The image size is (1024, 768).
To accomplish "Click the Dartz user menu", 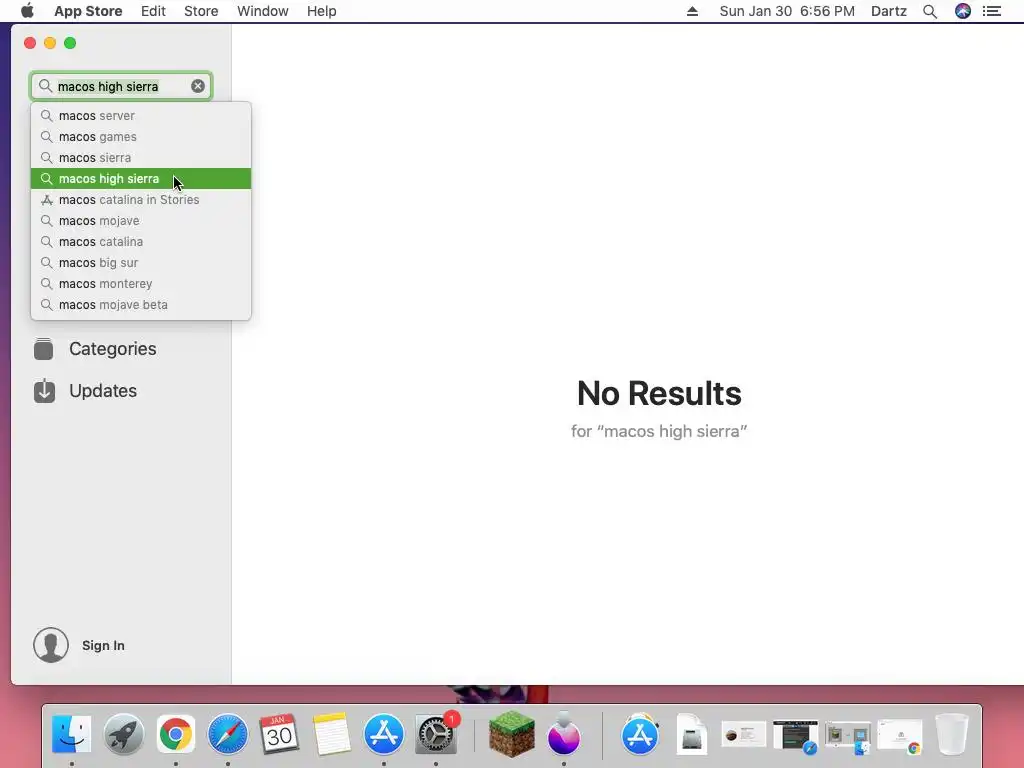I will point(889,11).
